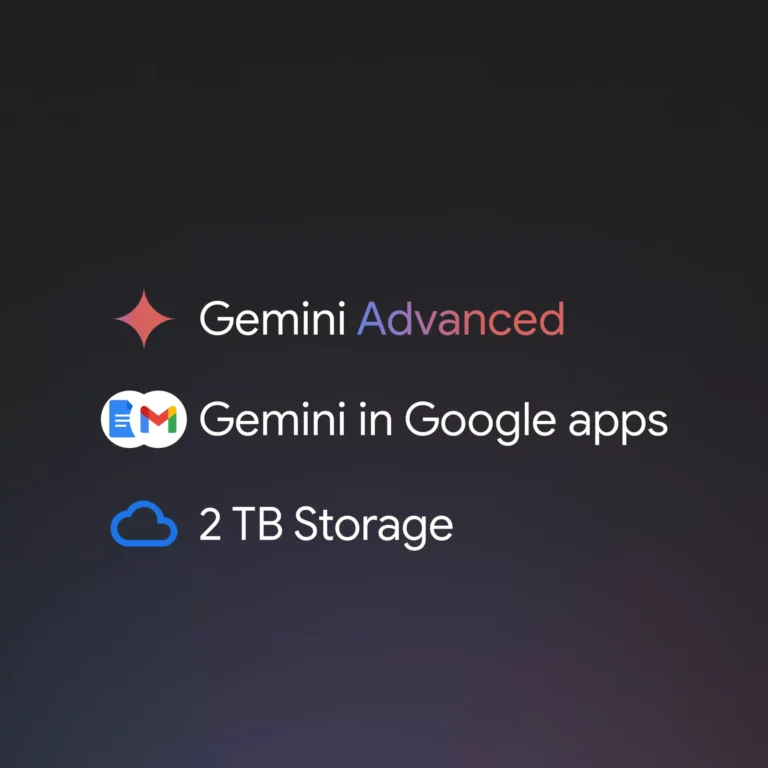Tap the blue cloud storage icon

point(144,524)
